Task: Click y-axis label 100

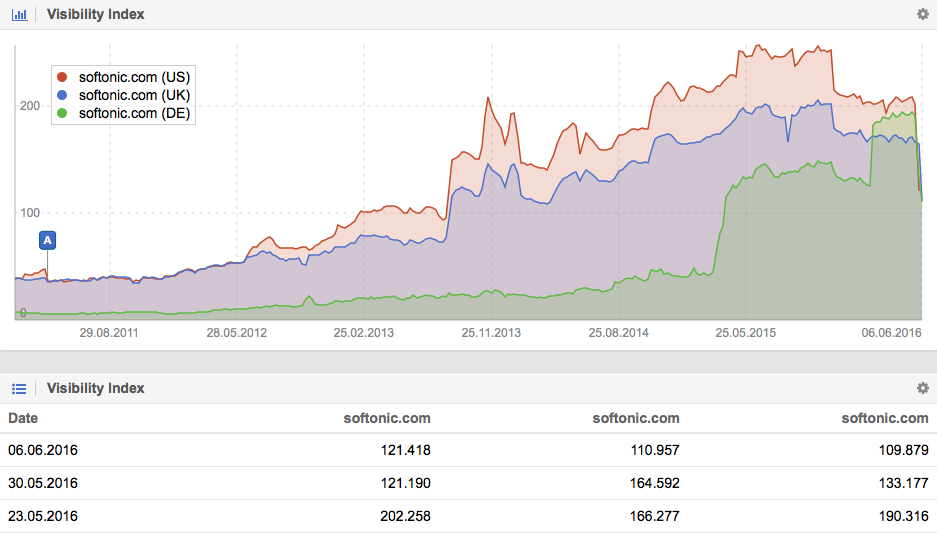Action: pyautogui.click(x=30, y=213)
